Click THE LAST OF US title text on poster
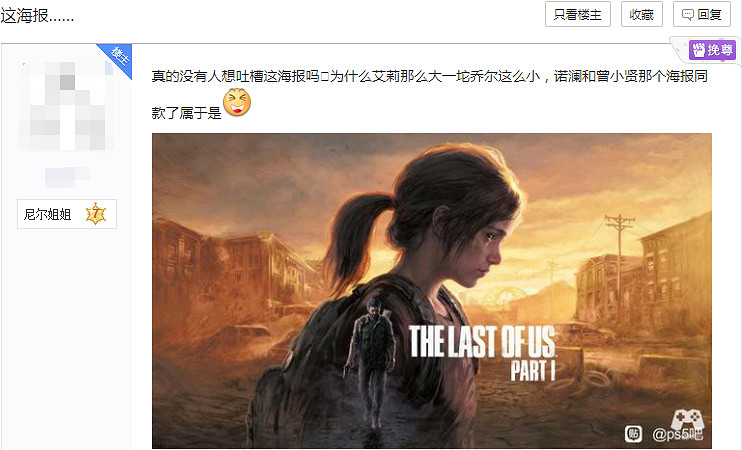742x450 pixels. [482, 341]
